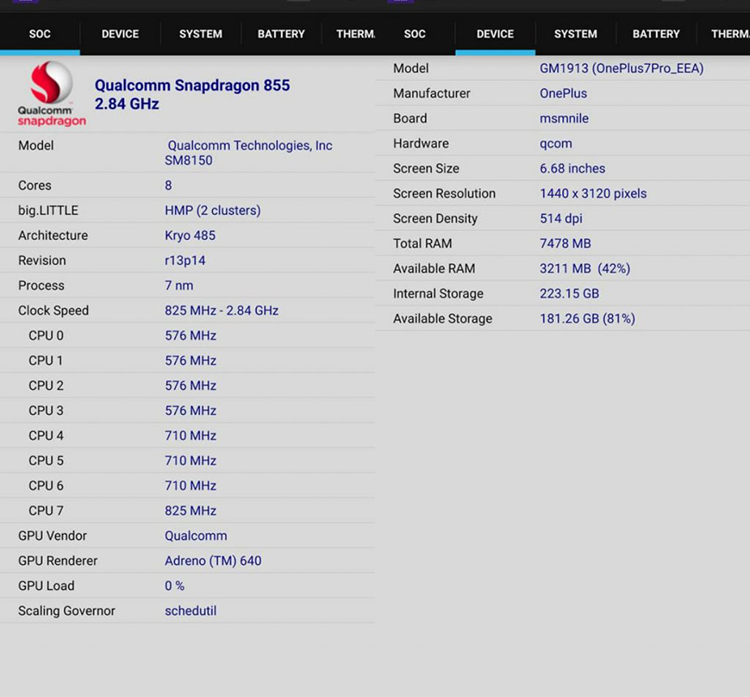The image size is (750, 697).
Task: Open the DEVICE tab in left screenshot
Action: coord(120,34)
